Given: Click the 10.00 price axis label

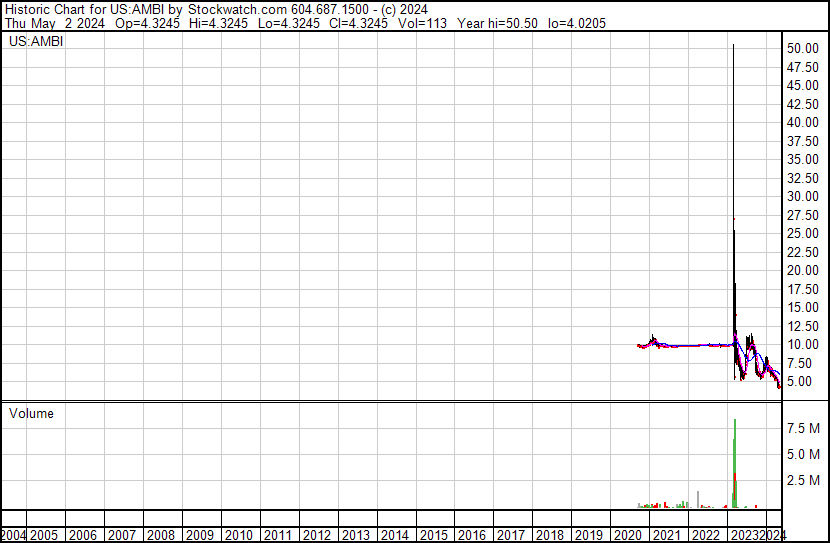Looking at the screenshot, I should [804, 344].
